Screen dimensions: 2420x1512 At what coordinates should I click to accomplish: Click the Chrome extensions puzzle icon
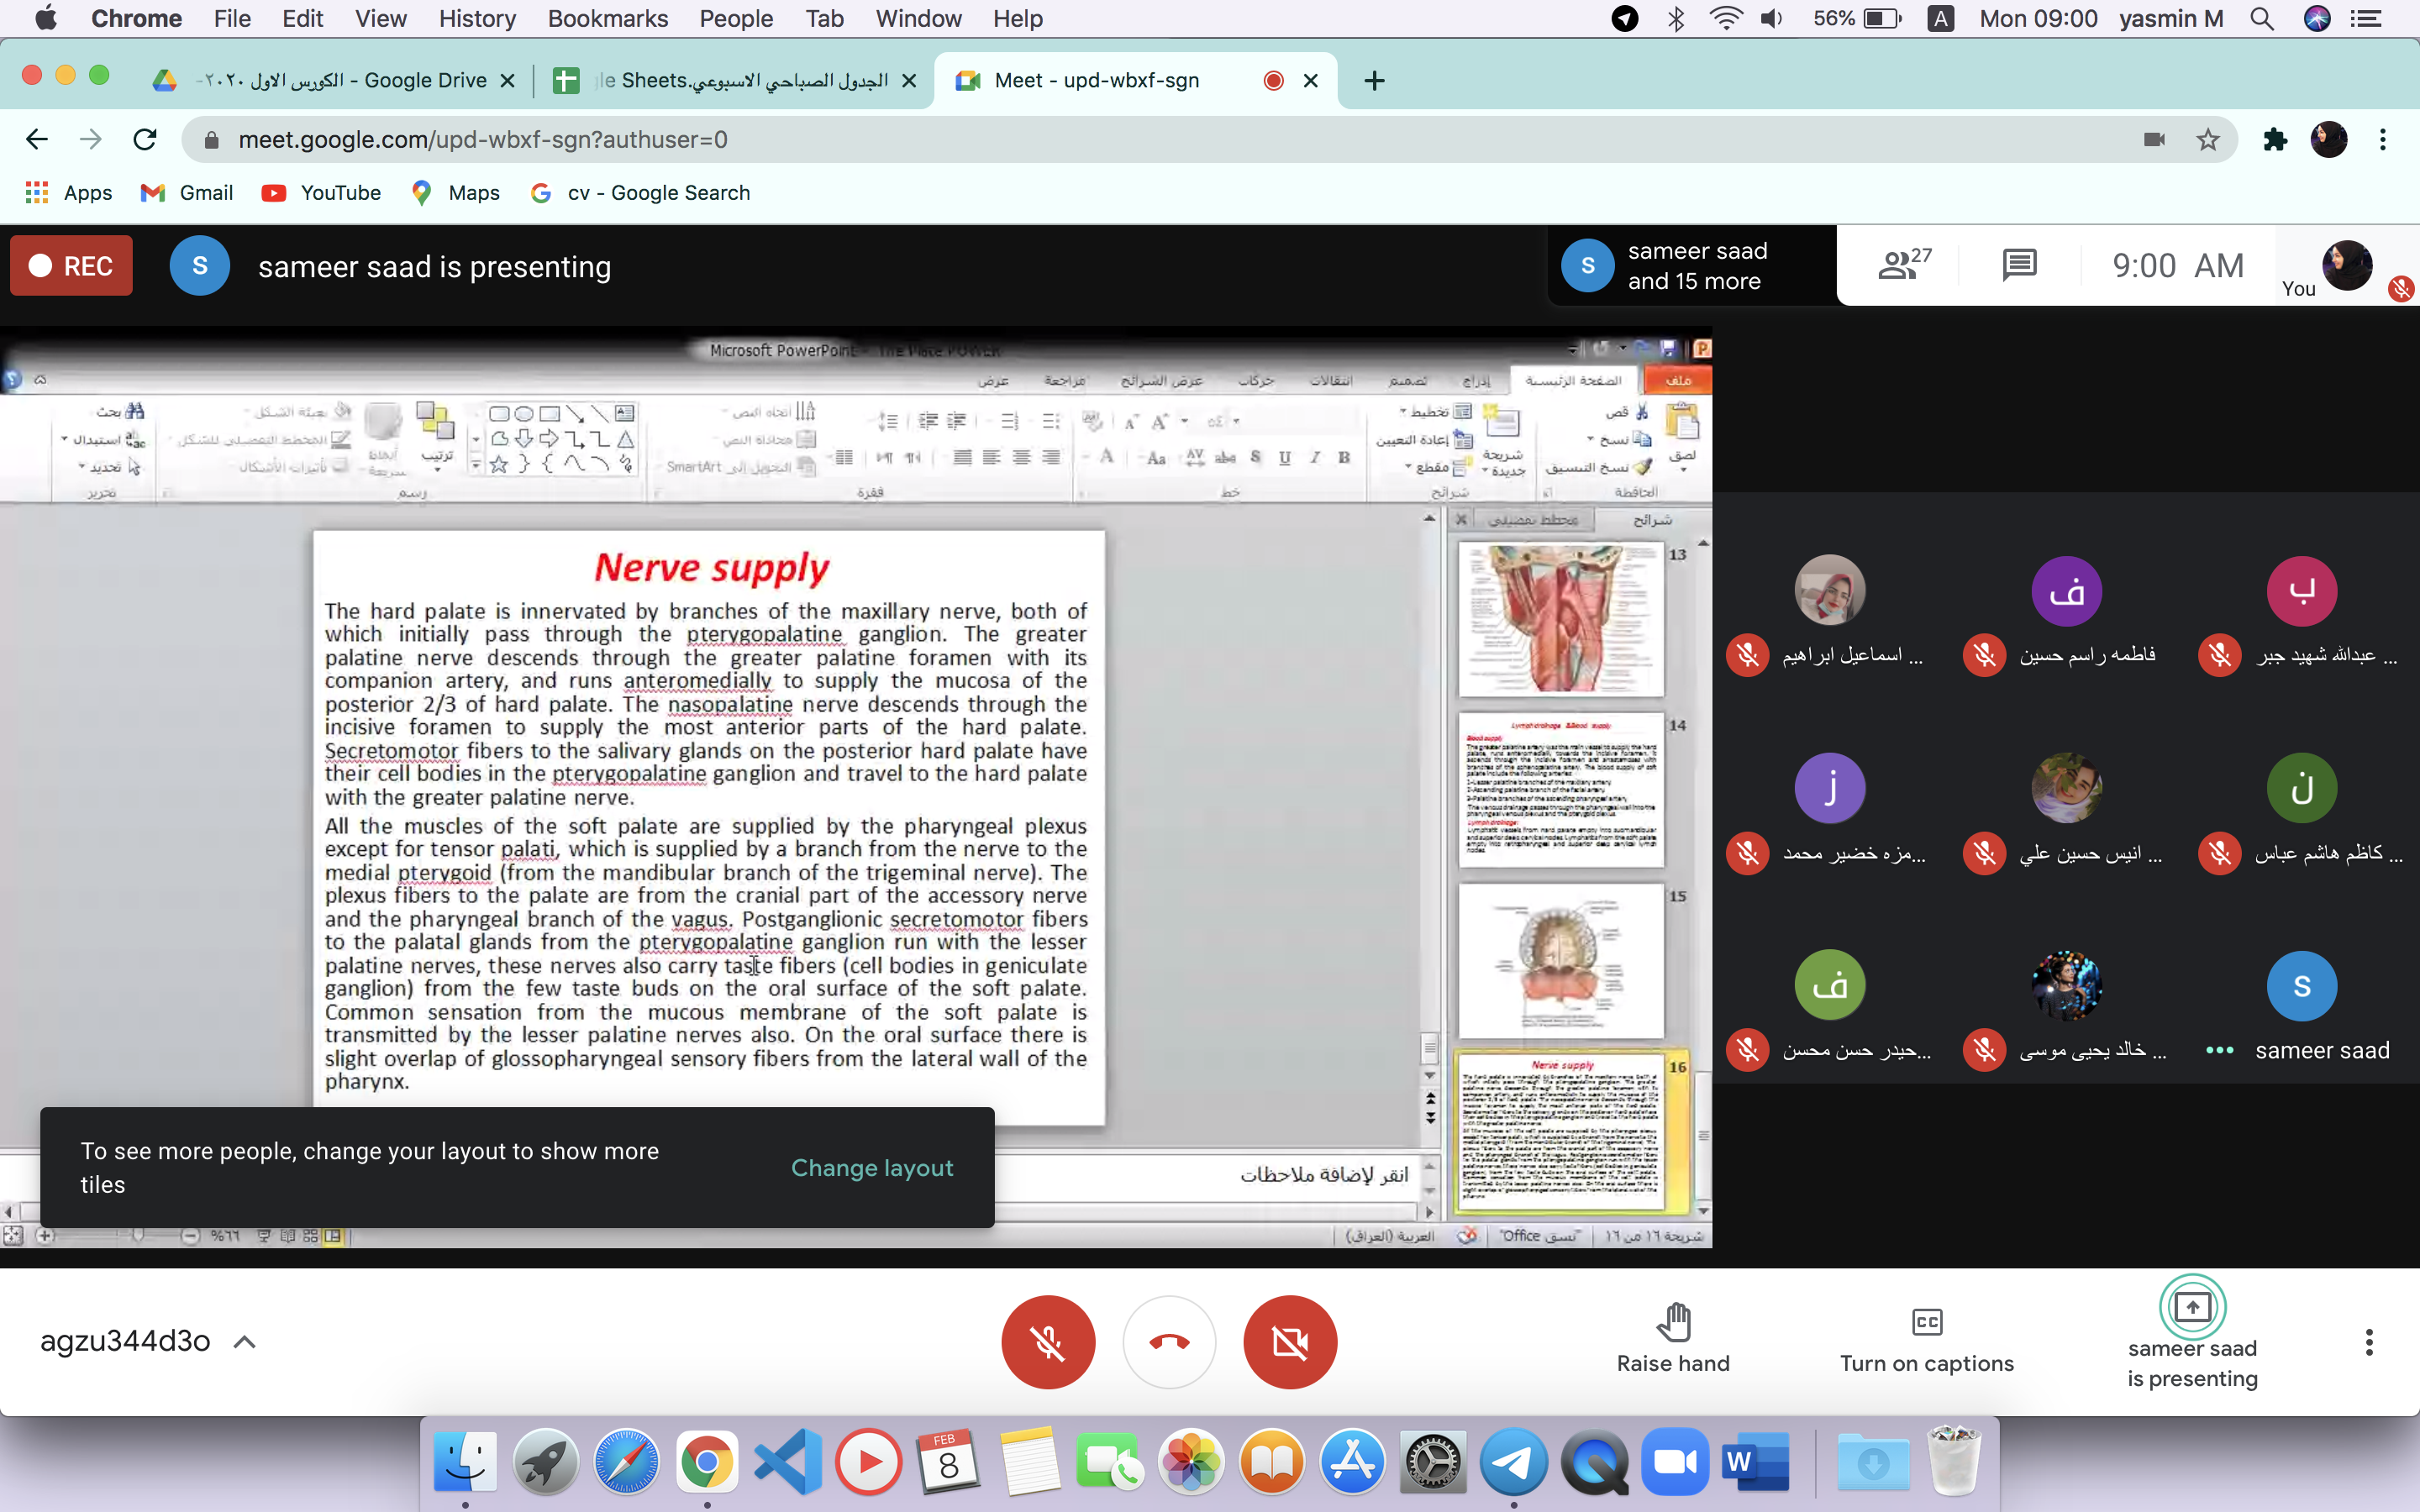point(2275,140)
